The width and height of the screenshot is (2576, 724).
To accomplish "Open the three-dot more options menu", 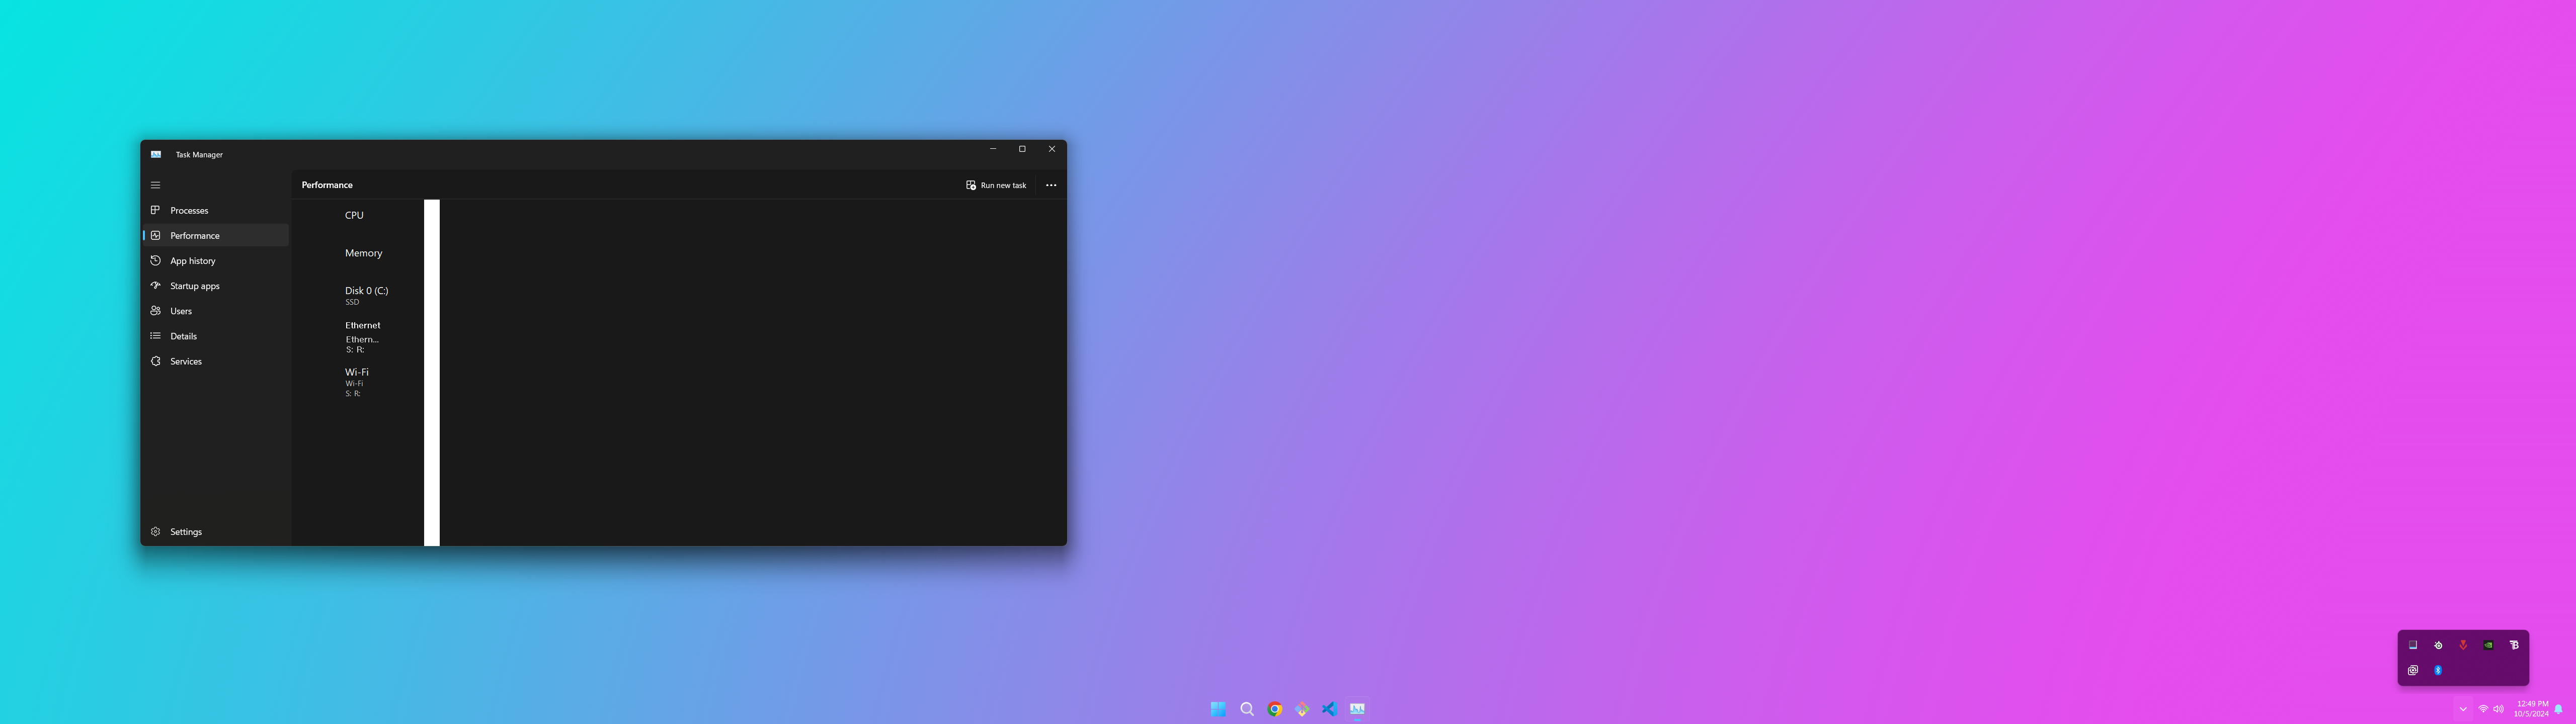I will (1050, 185).
